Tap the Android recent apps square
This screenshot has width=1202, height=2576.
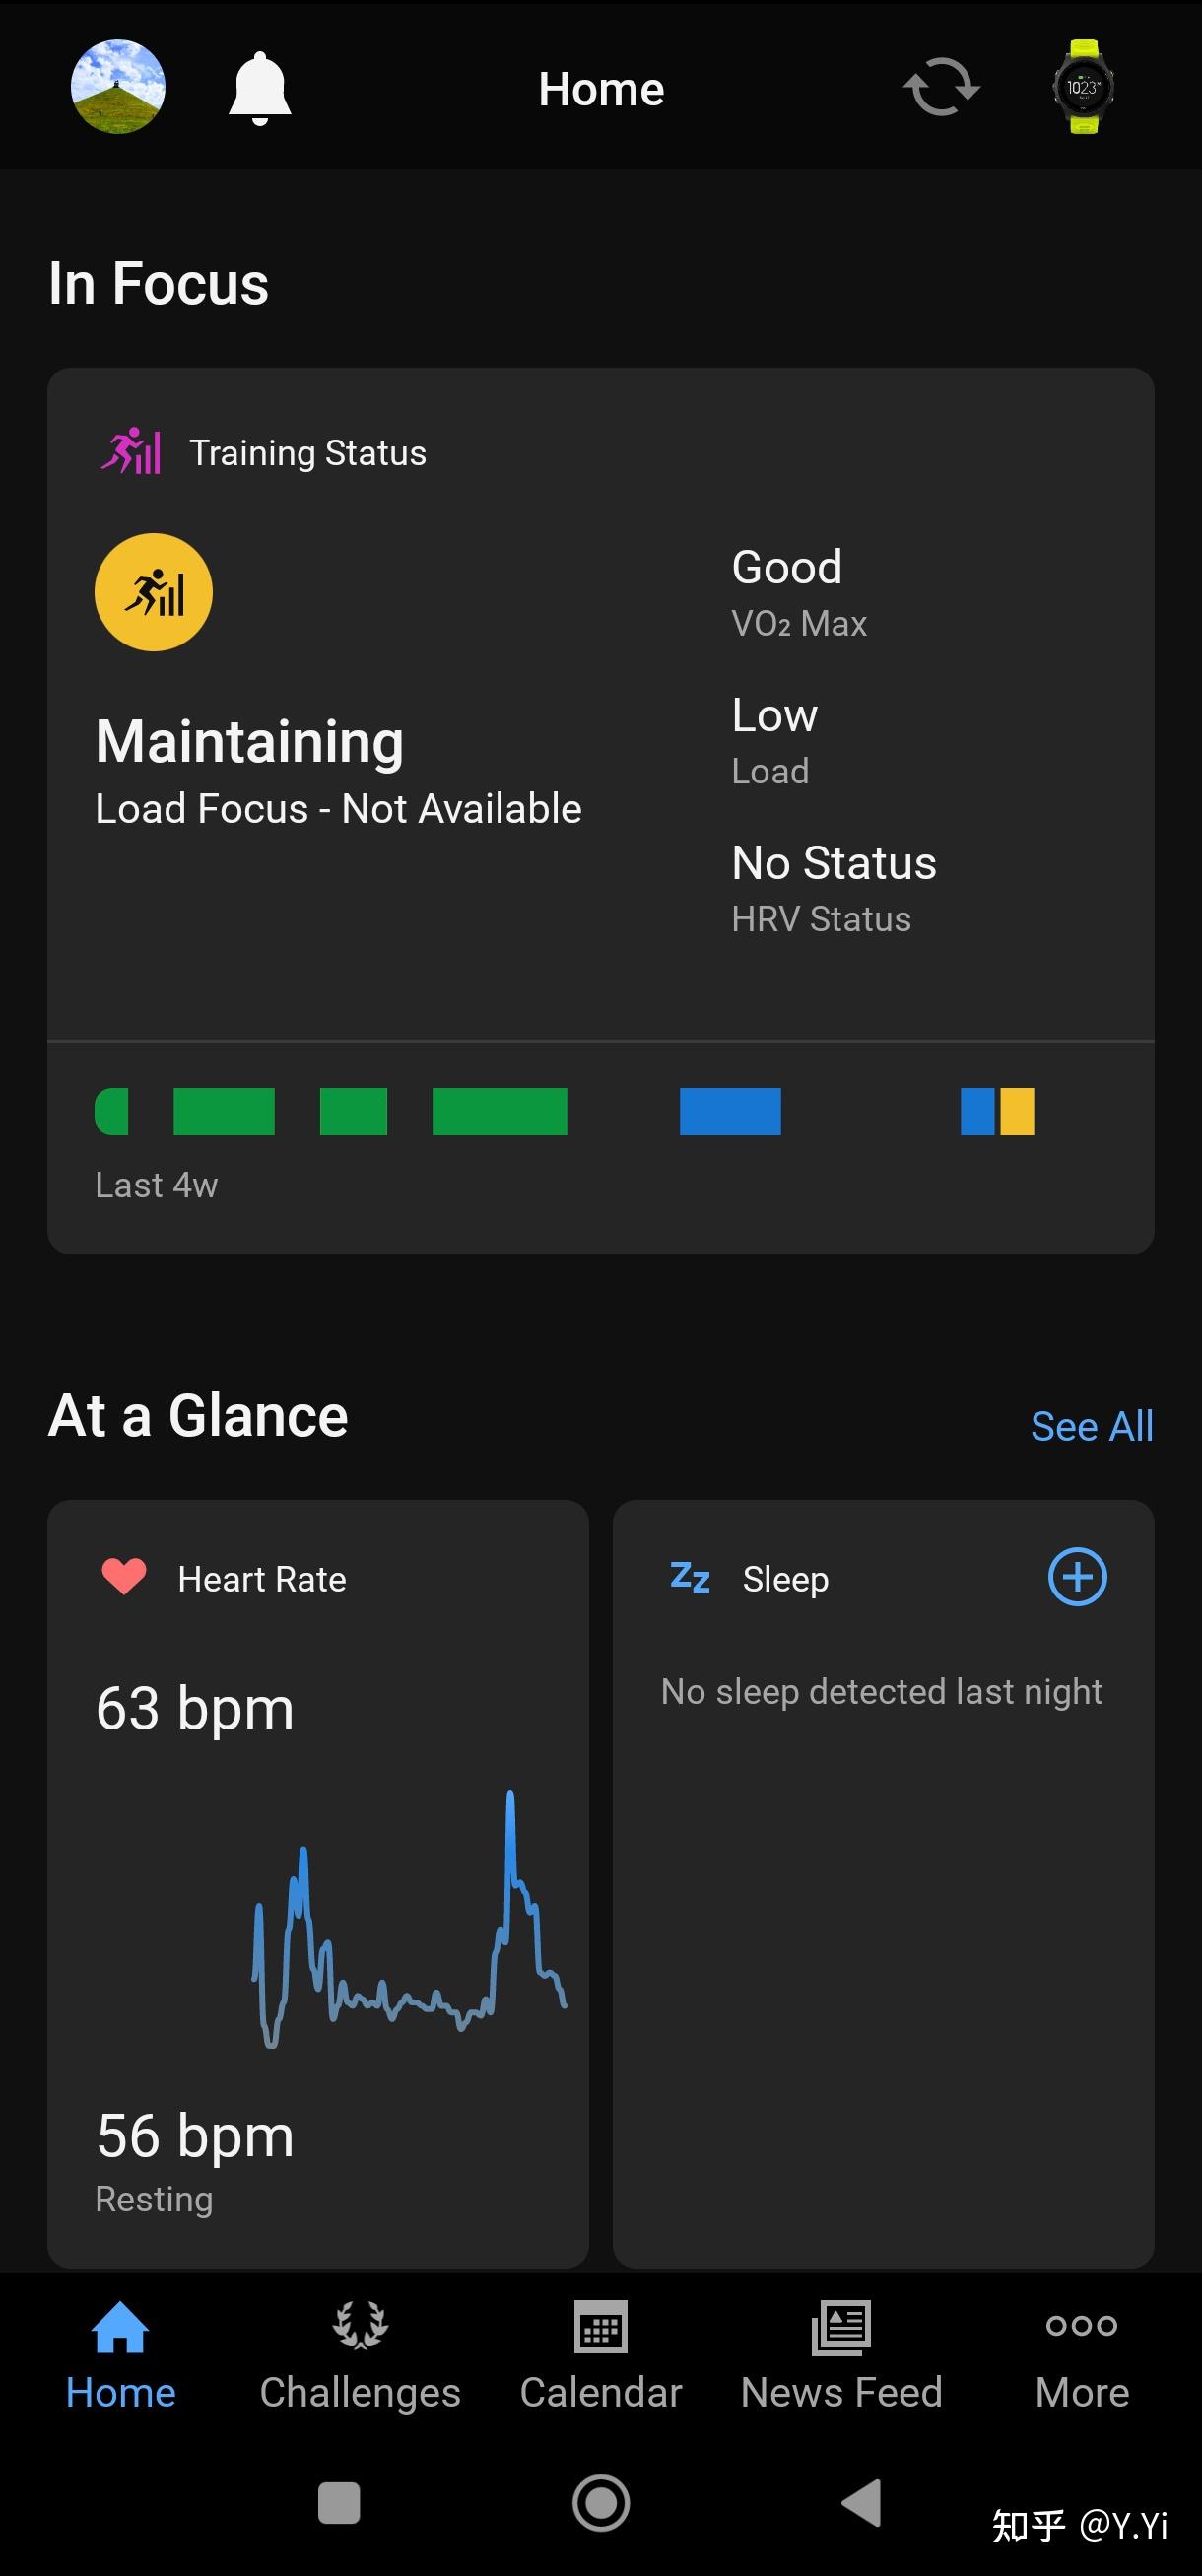click(339, 2503)
